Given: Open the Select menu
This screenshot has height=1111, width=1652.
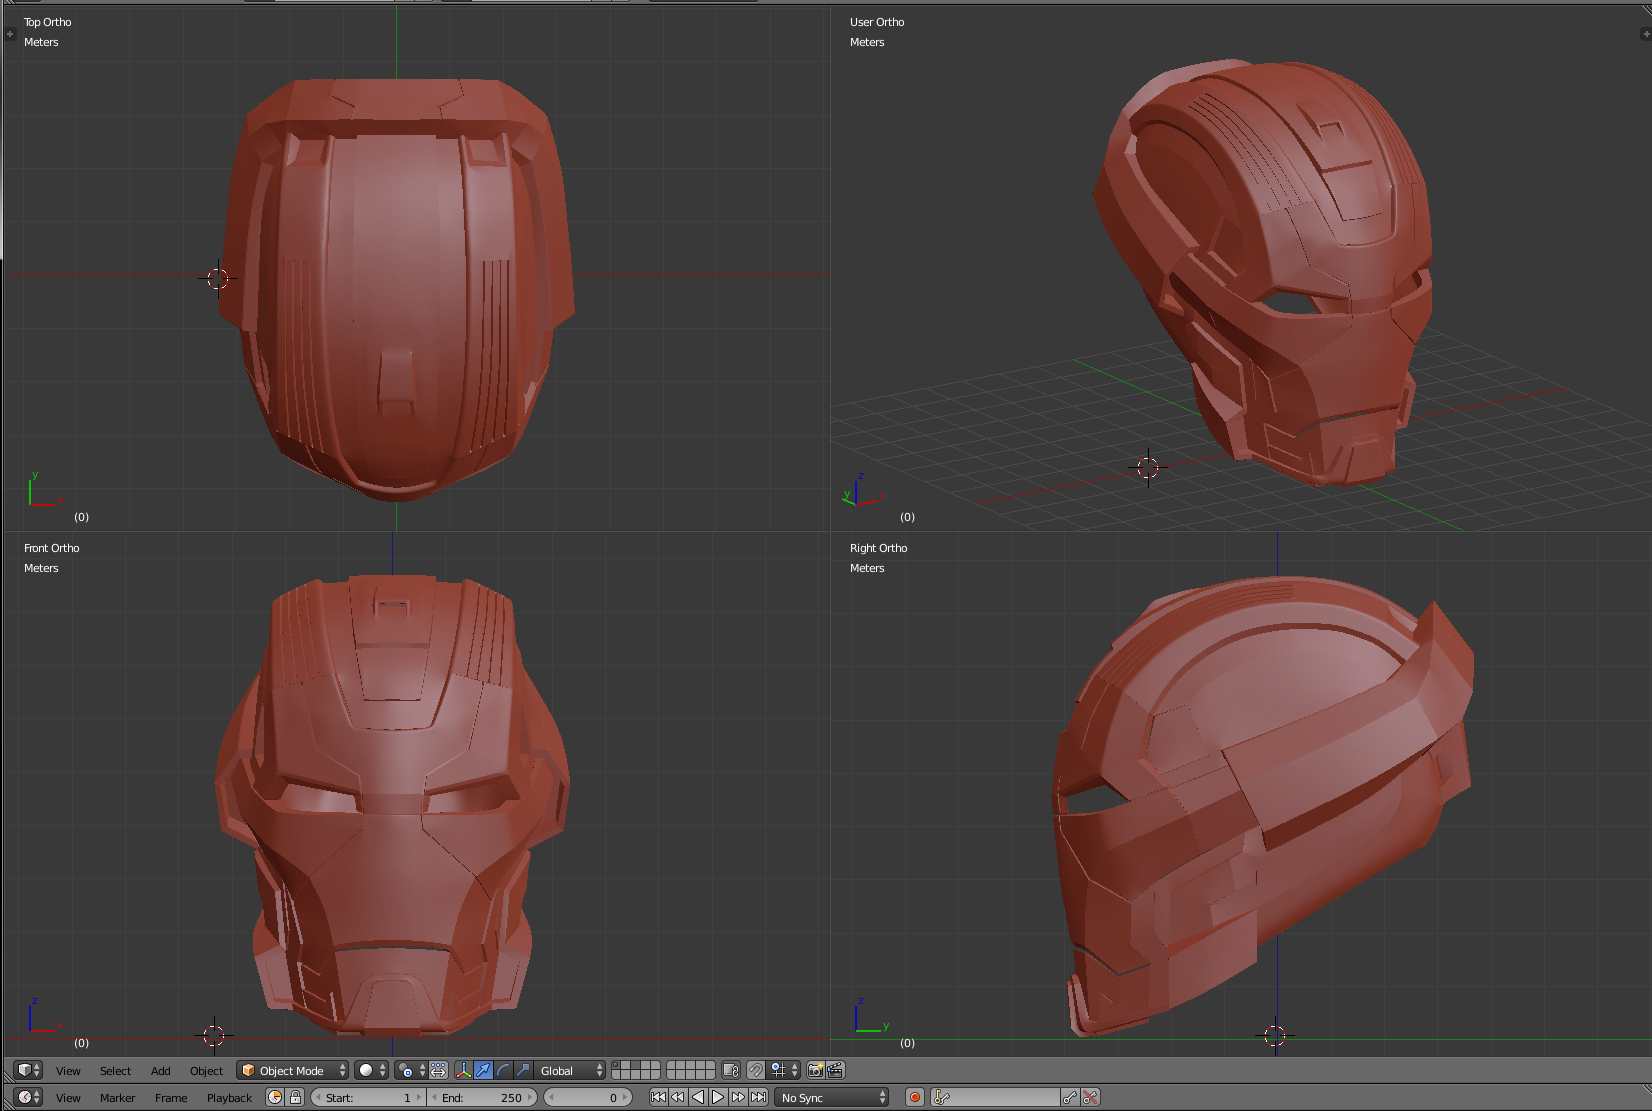Looking at the screenshot, I should (115, 1071).
